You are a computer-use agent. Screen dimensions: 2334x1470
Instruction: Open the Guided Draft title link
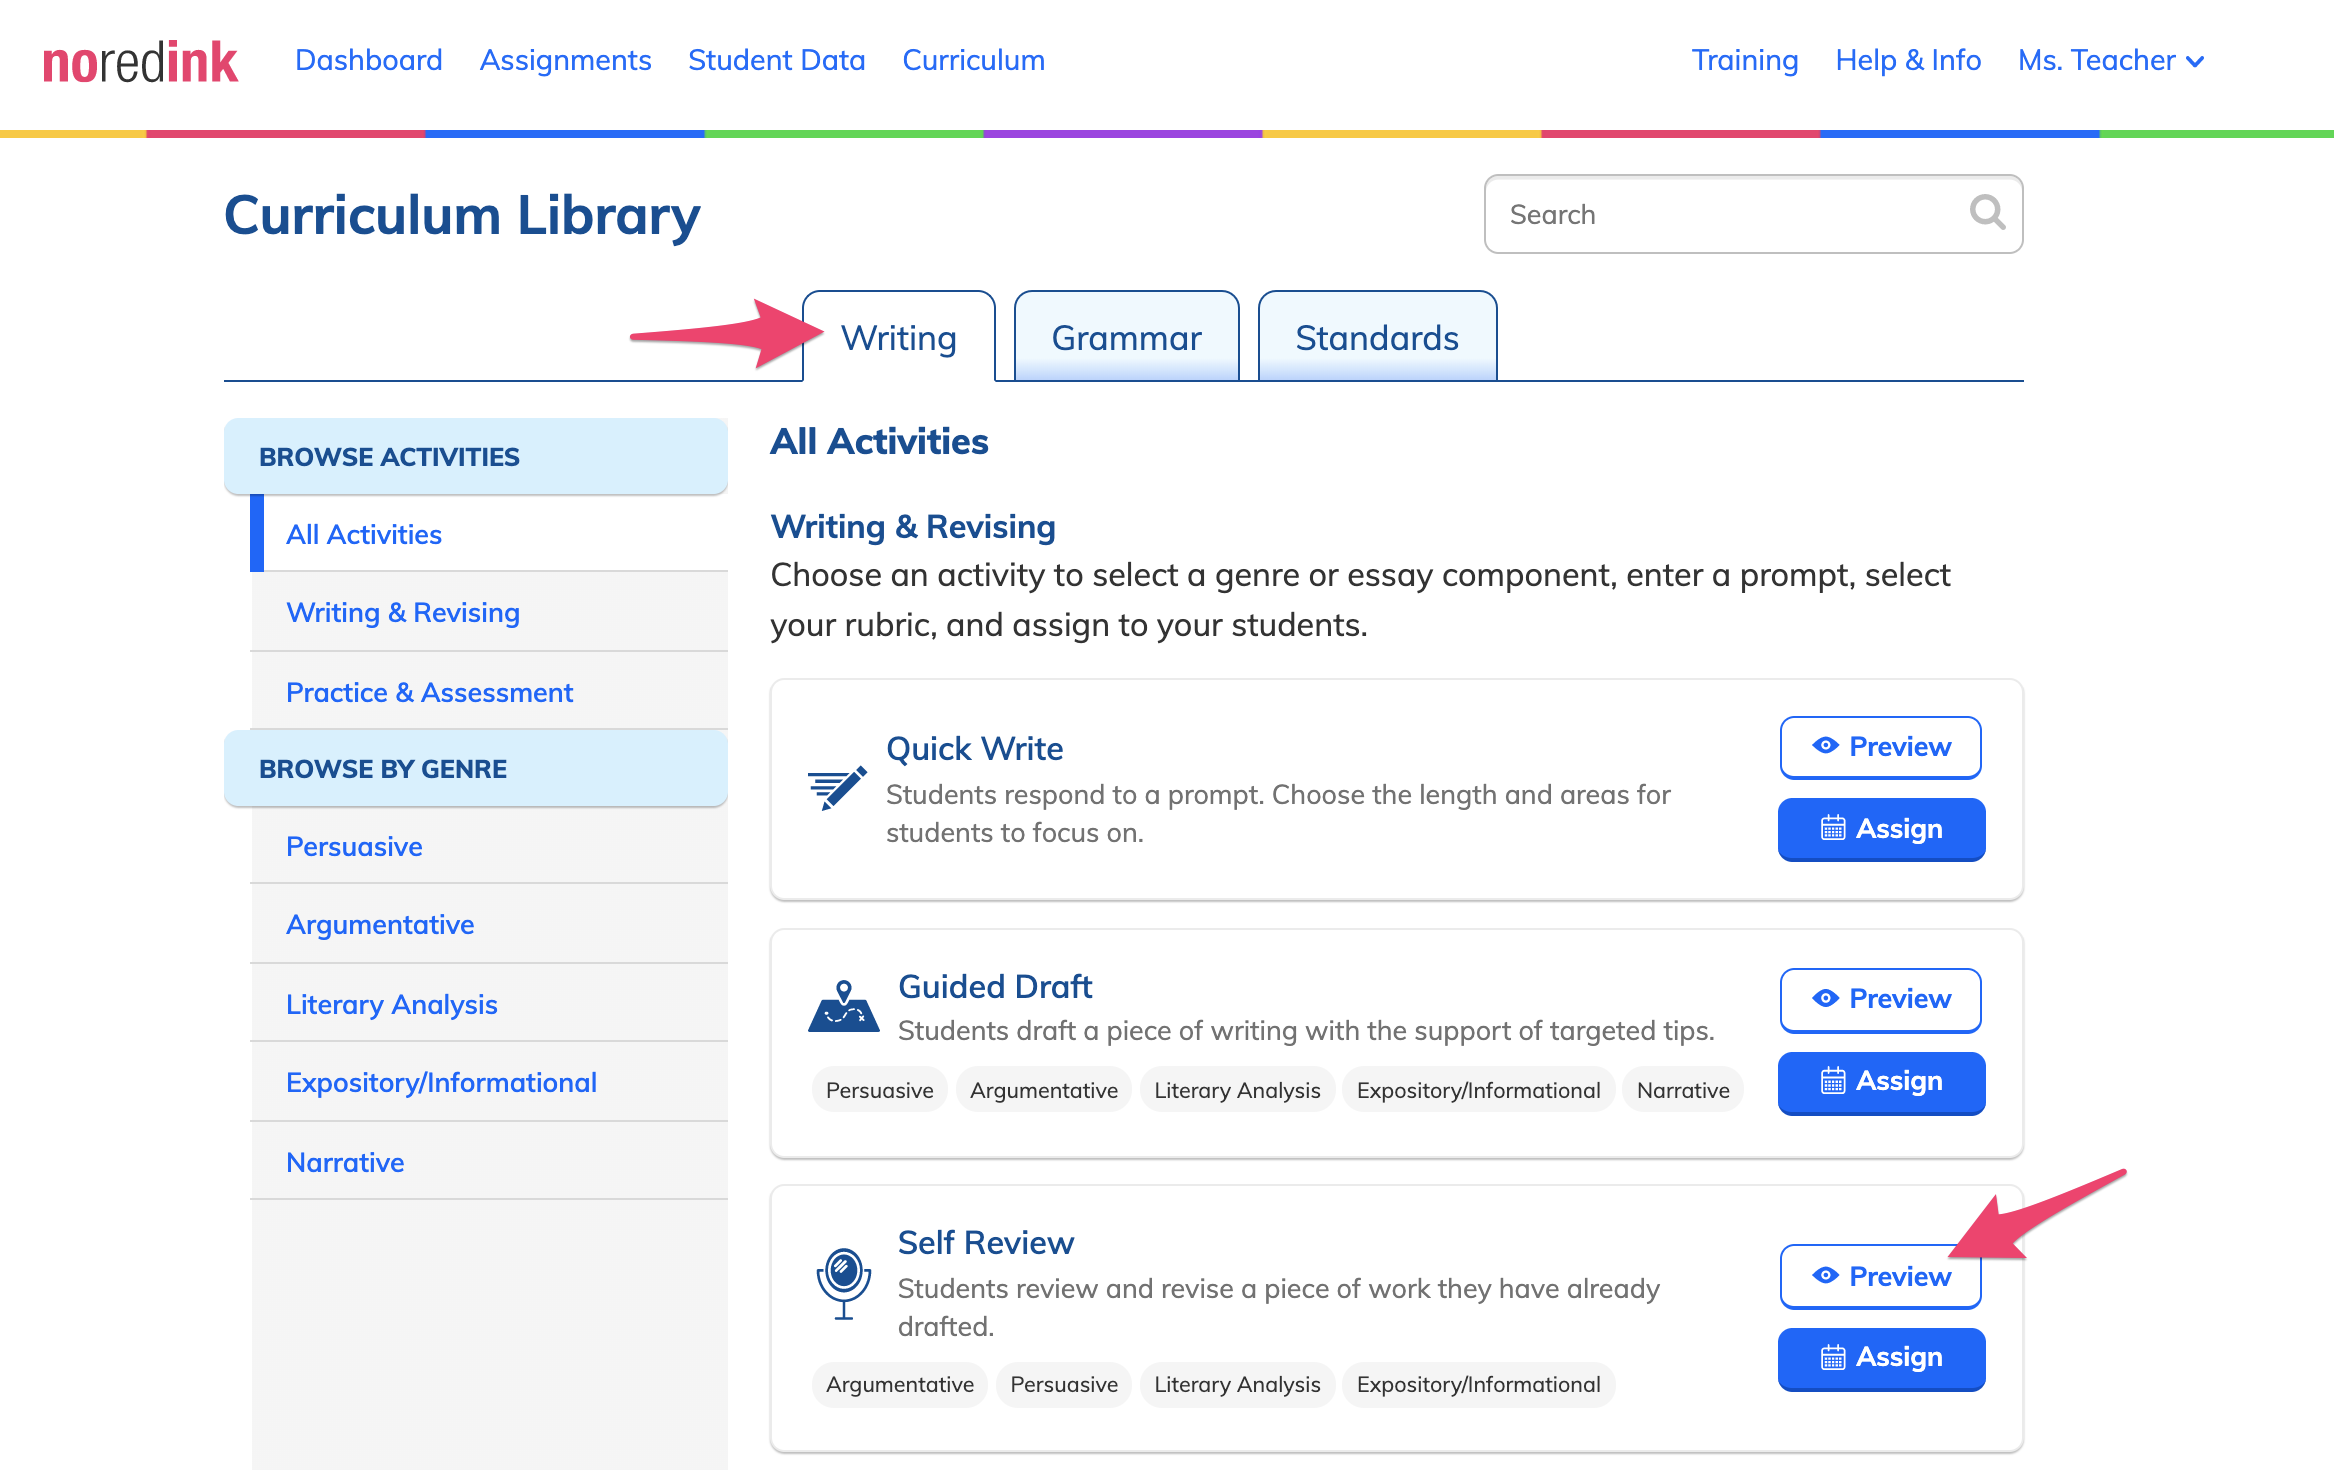[995, 986]
